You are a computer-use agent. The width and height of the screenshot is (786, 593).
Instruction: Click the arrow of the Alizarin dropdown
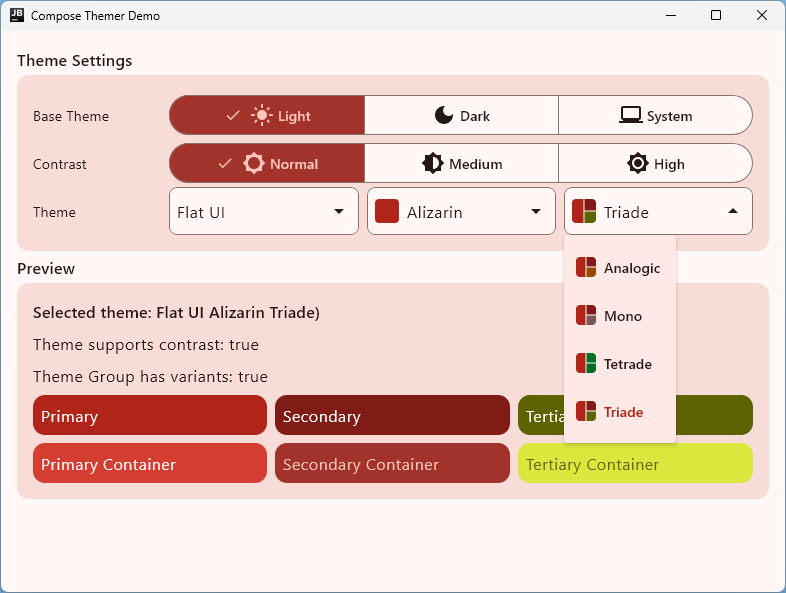536,212
